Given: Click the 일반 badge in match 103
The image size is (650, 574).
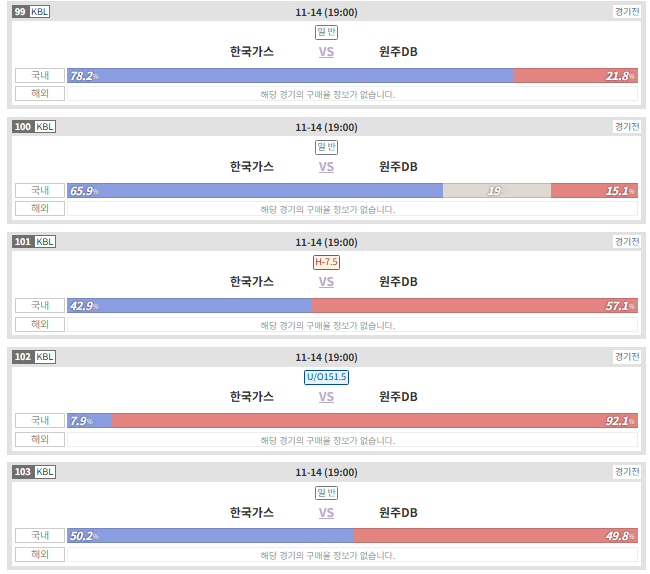Looking at the screenshot, I should pos(326,493).
